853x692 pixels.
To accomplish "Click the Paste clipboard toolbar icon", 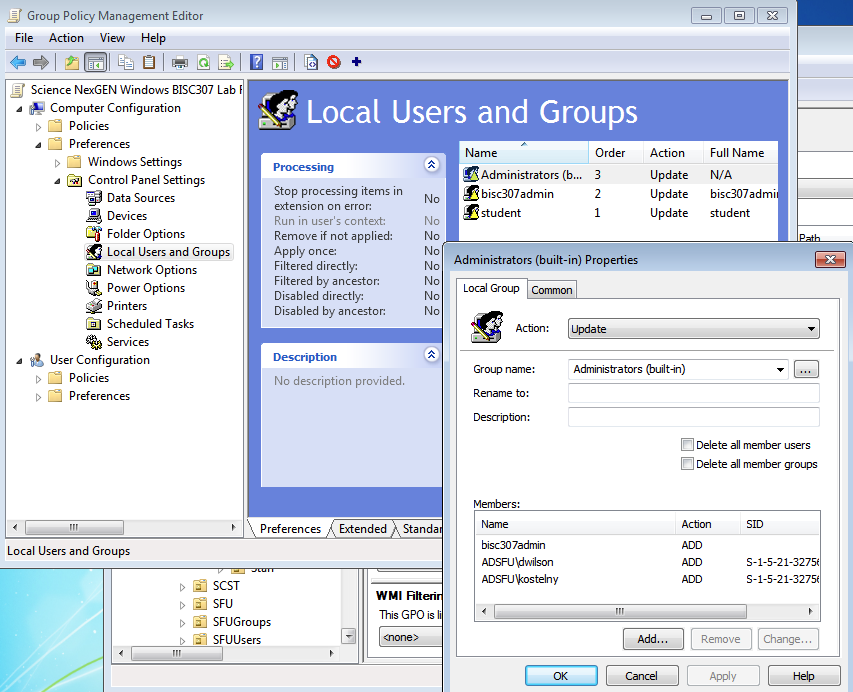I will click(149, 62).
